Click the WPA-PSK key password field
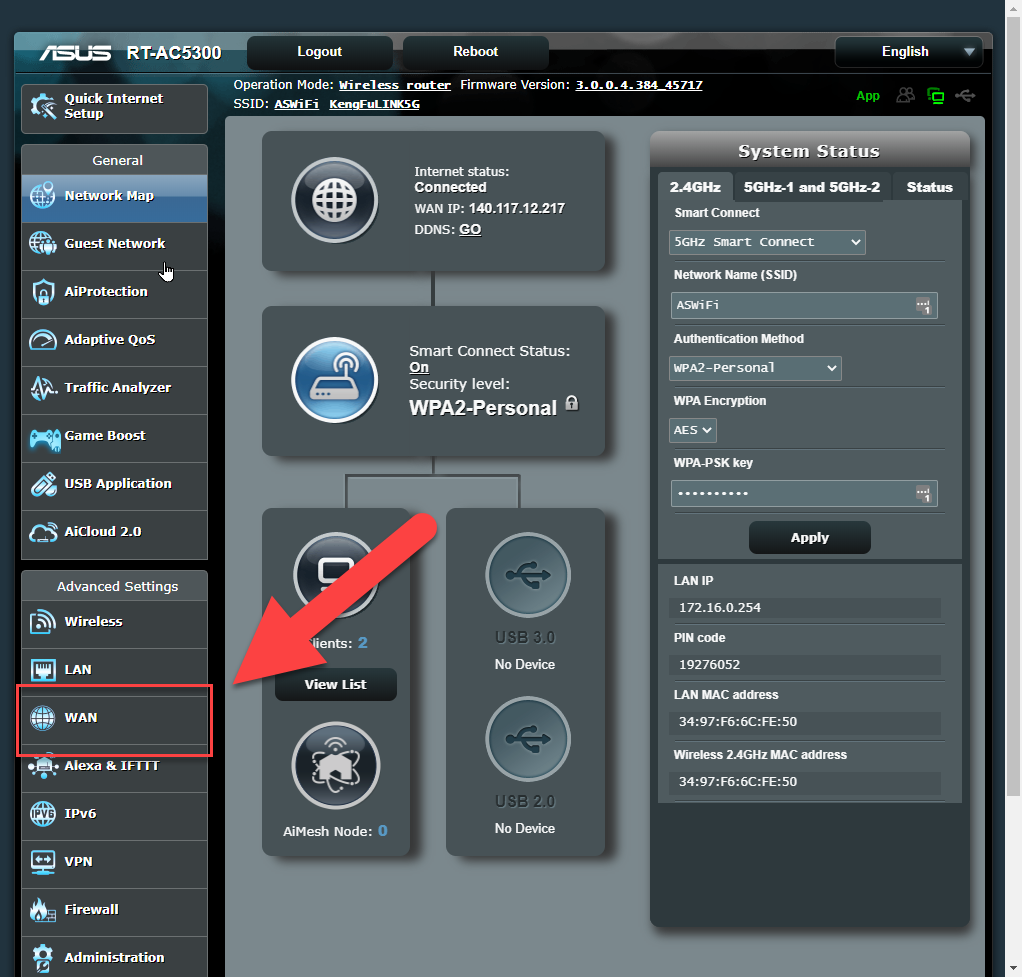 [x=804, y=494]
